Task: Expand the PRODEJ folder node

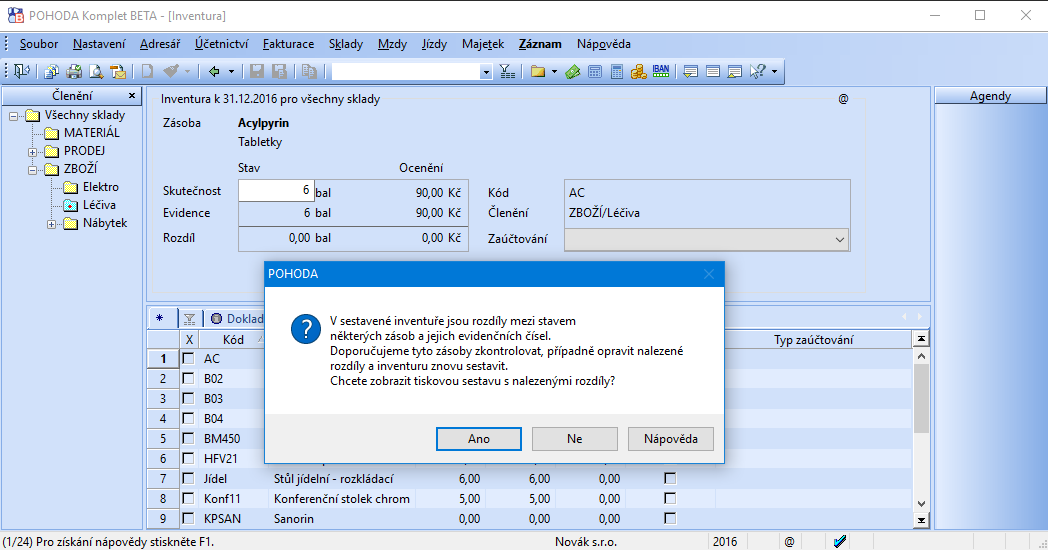Action: (x=32, y=152)
